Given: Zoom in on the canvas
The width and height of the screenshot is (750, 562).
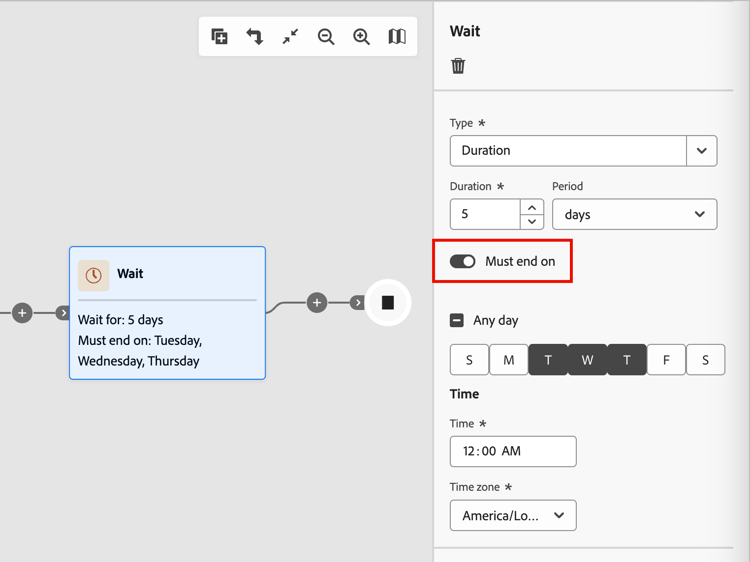Looking at the screenshot, I should click(361, 36).
